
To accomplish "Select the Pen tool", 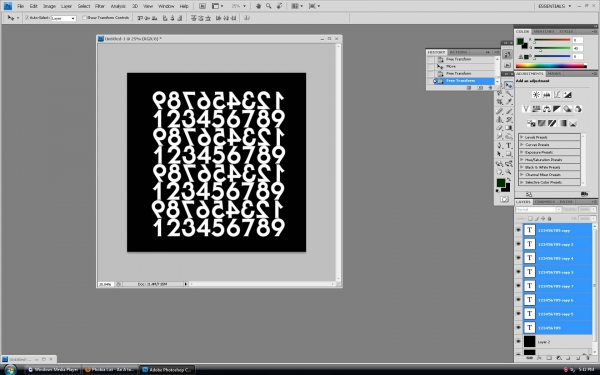I will (x=500, y=145).
